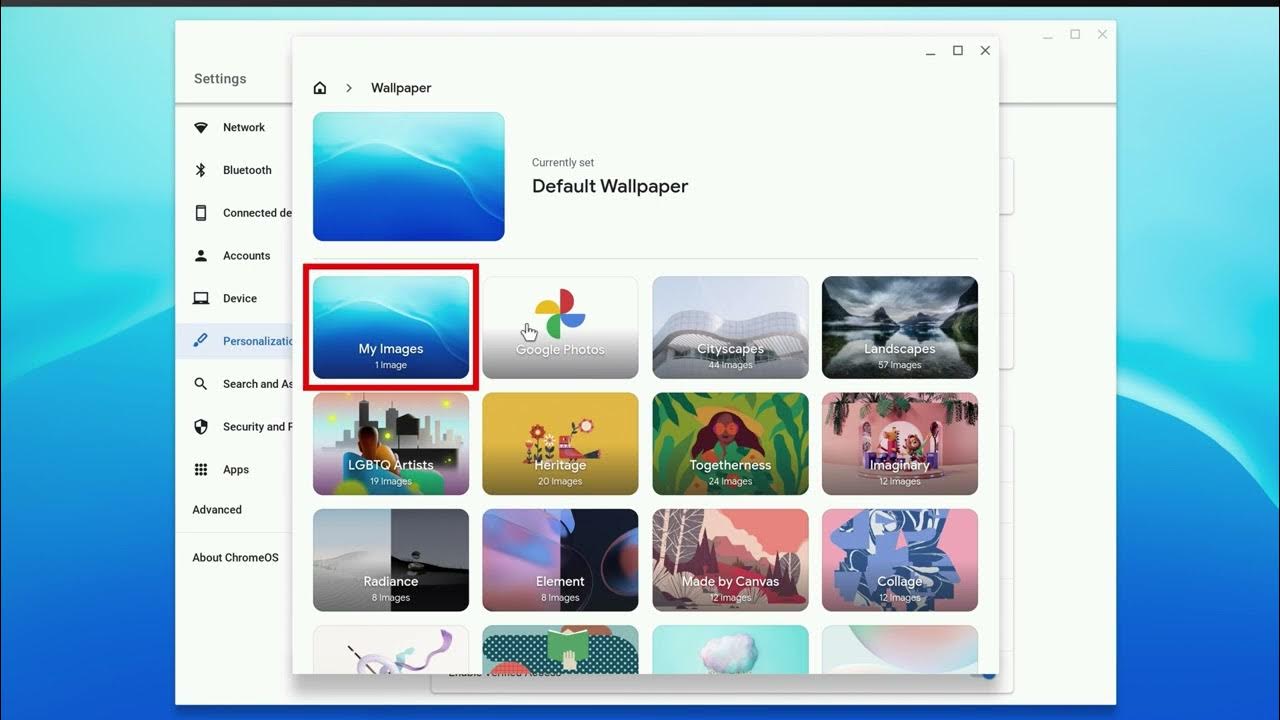The image size is (1280, 720).
Task: Open Accounts settings section
Action: [246, 256]
